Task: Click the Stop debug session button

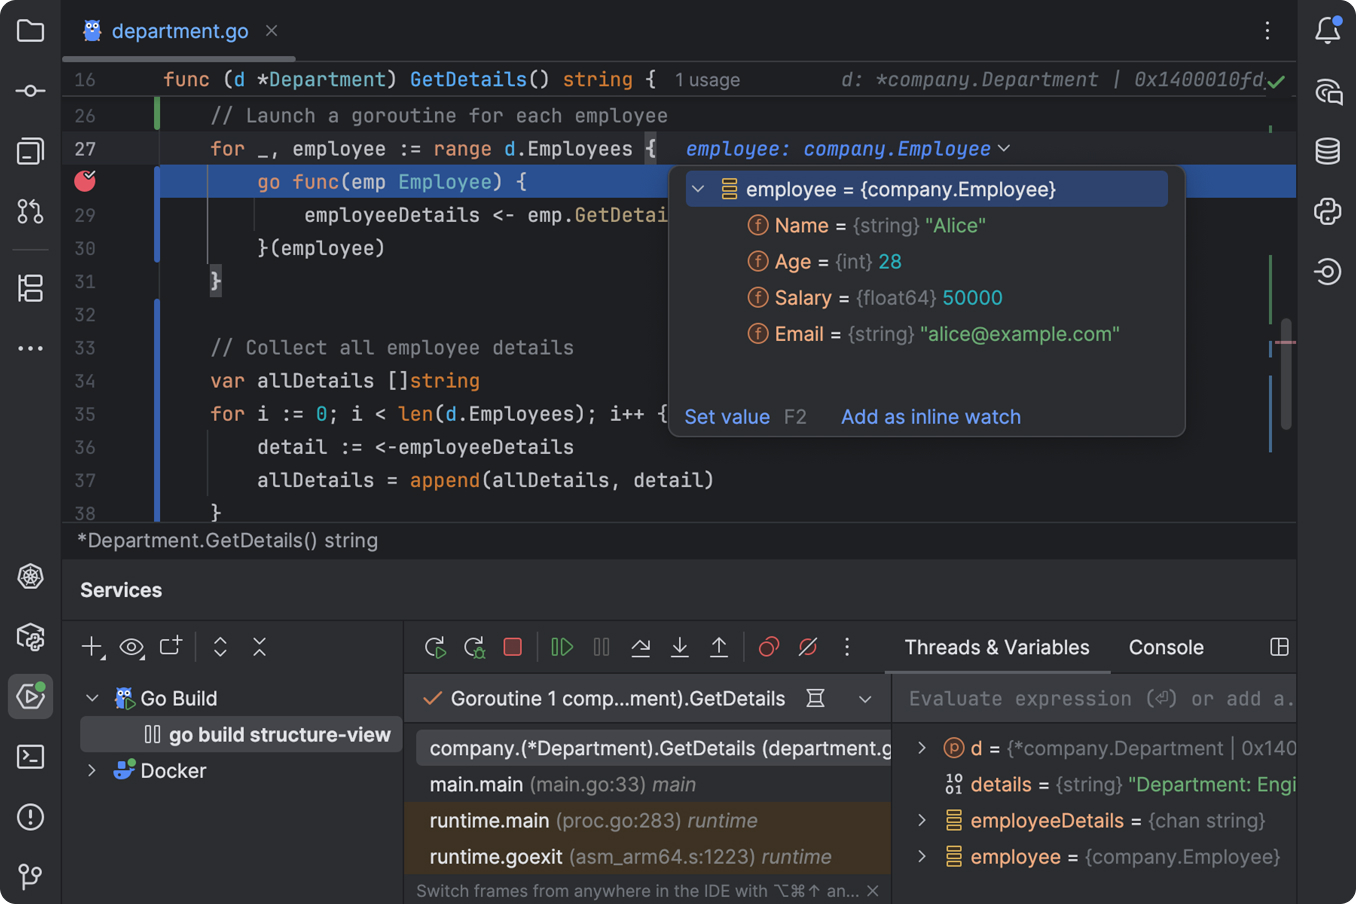Action: [x=513, y=647]
